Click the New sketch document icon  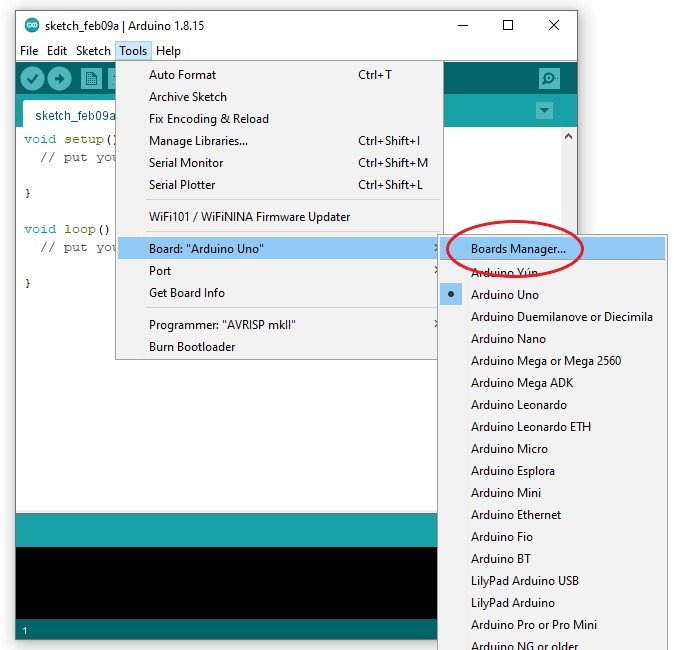coord(92,79)
